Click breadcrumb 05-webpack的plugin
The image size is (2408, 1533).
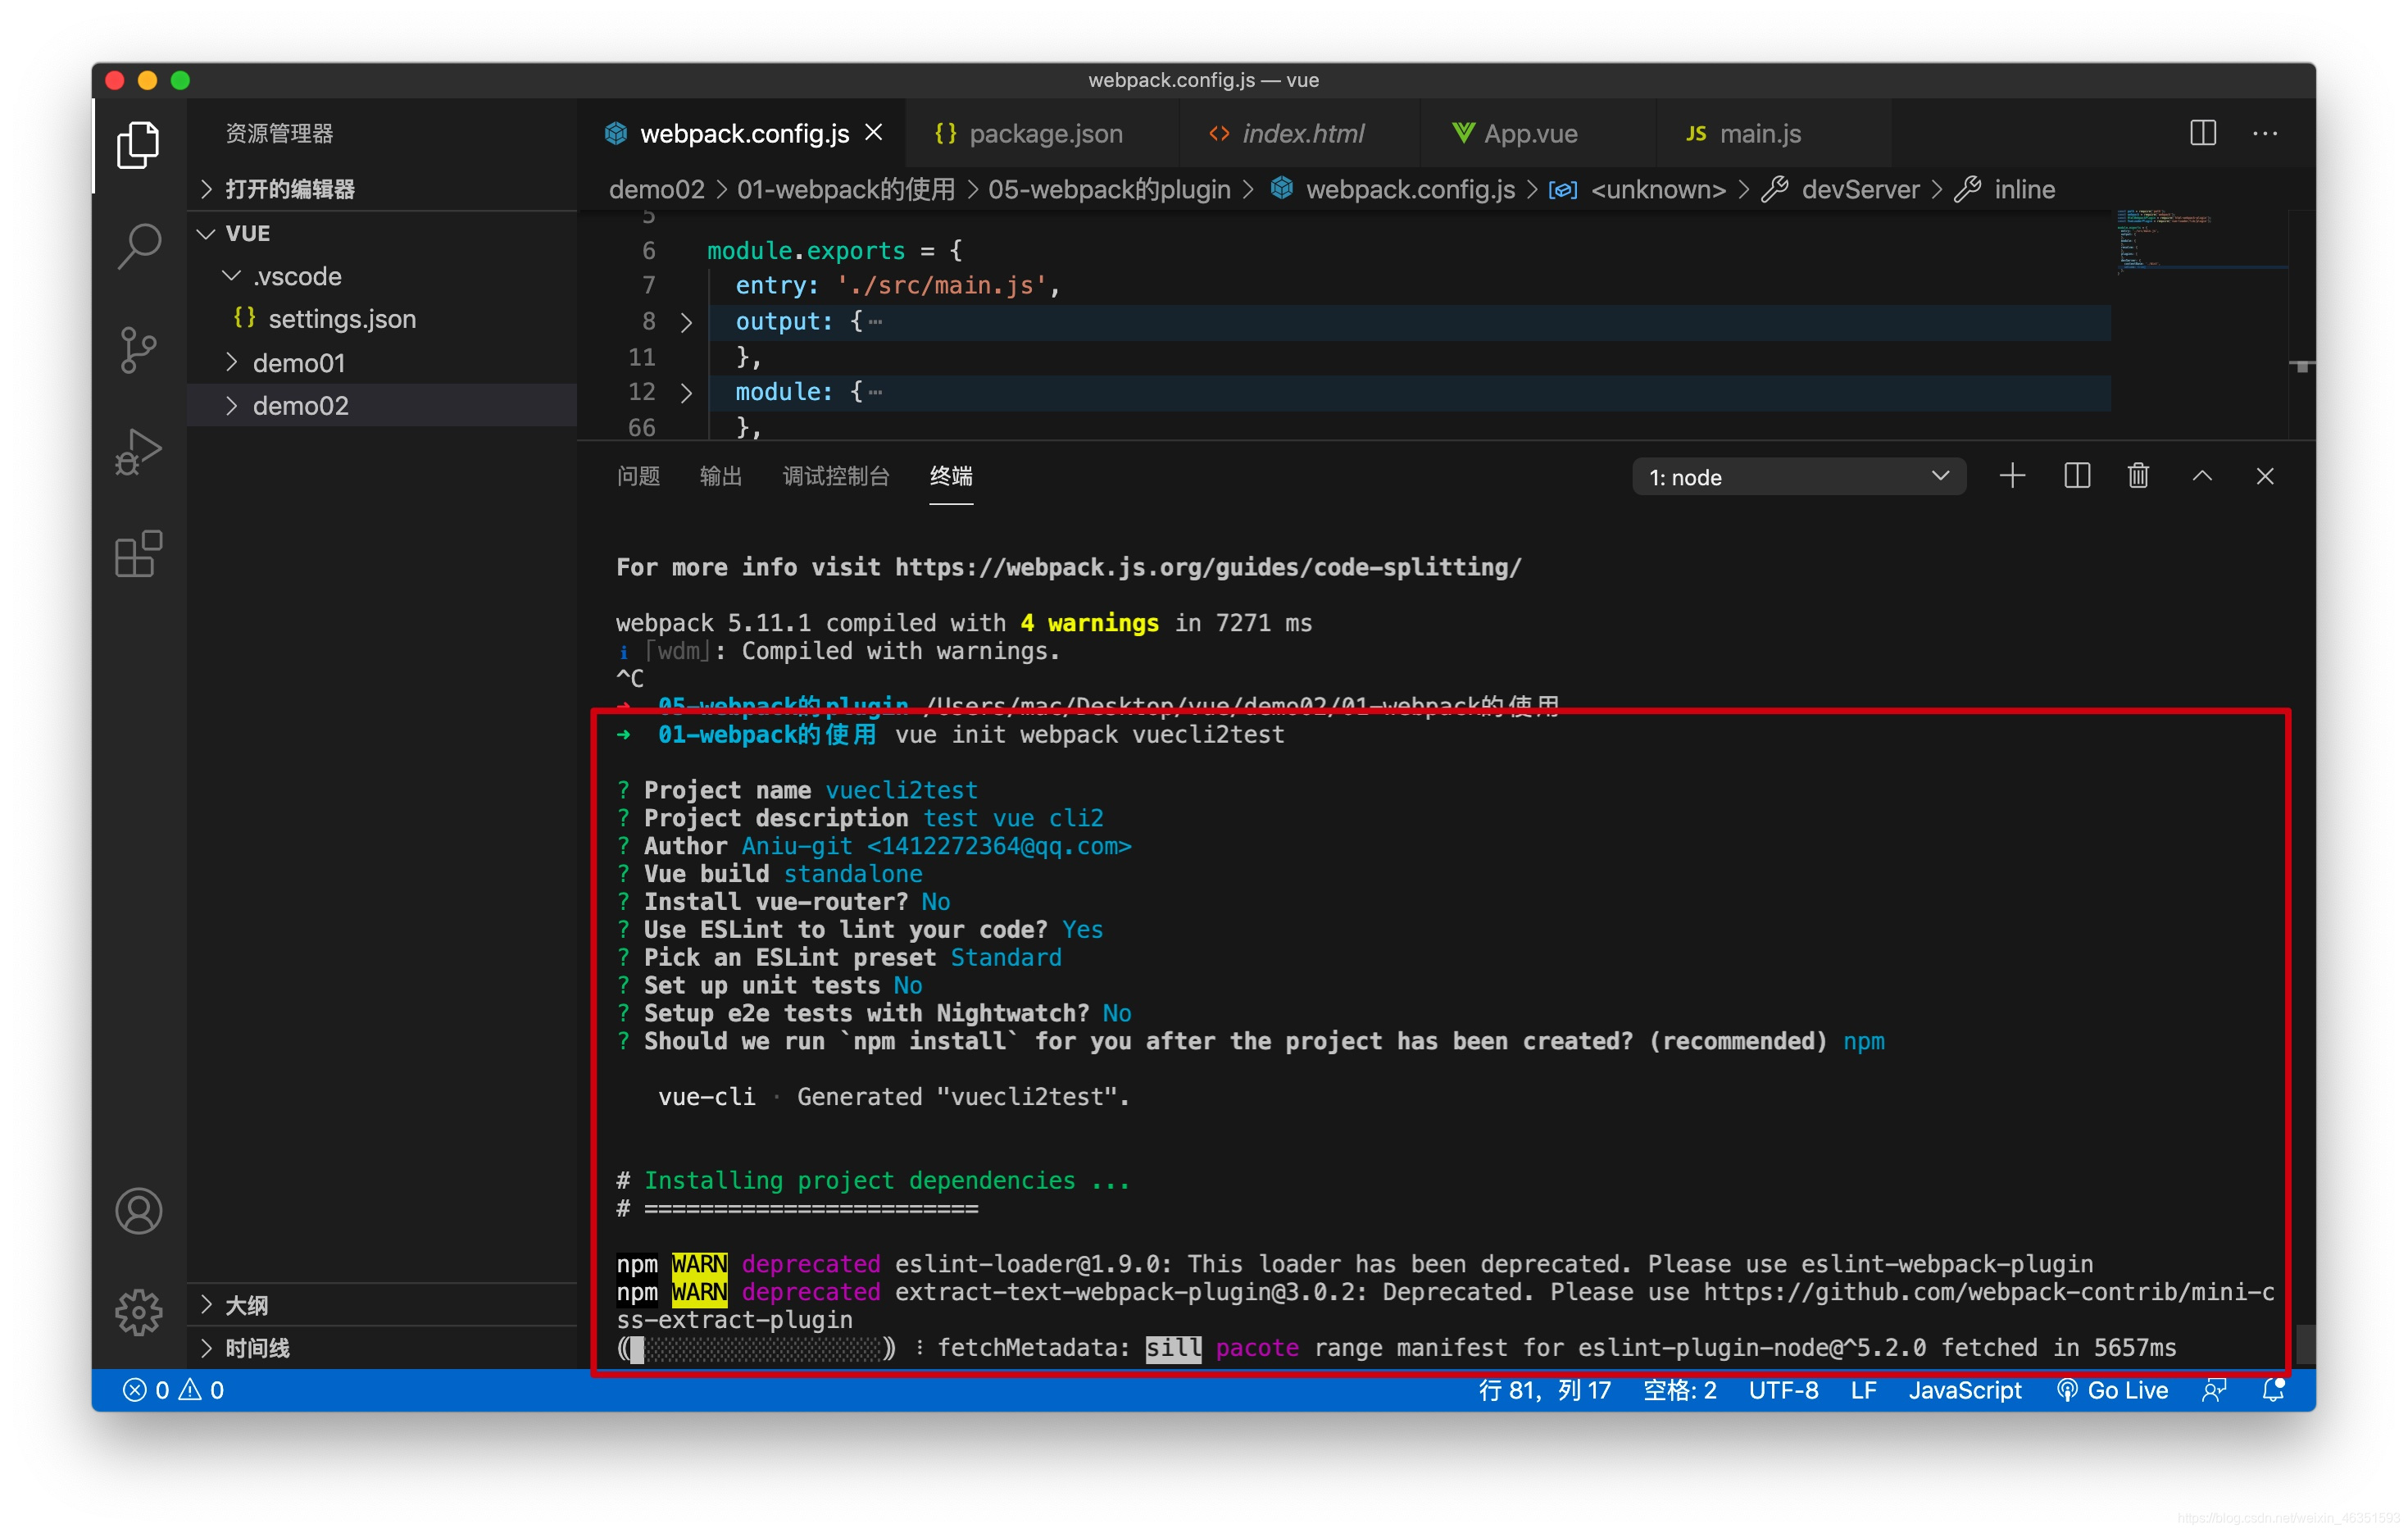(1109, 189)
